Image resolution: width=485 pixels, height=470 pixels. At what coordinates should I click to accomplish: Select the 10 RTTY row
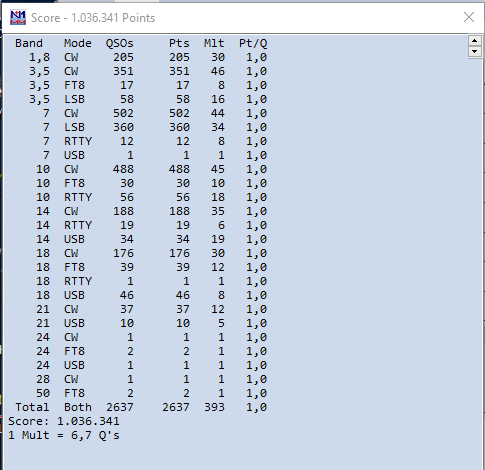click(141, 197)
